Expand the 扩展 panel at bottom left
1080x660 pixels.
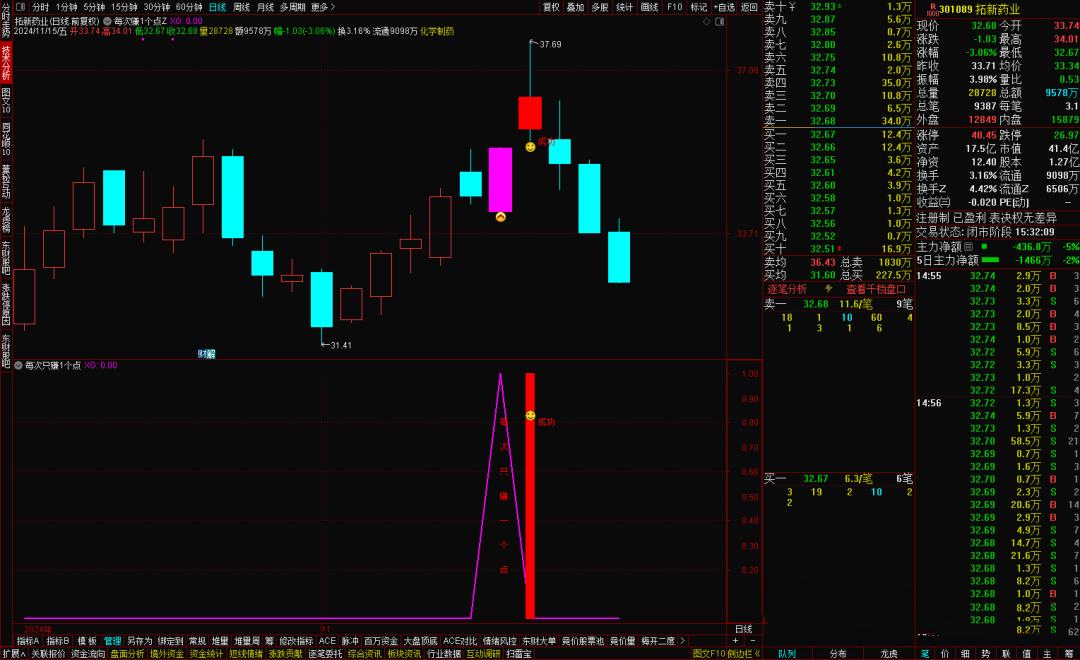click(12, 653)
